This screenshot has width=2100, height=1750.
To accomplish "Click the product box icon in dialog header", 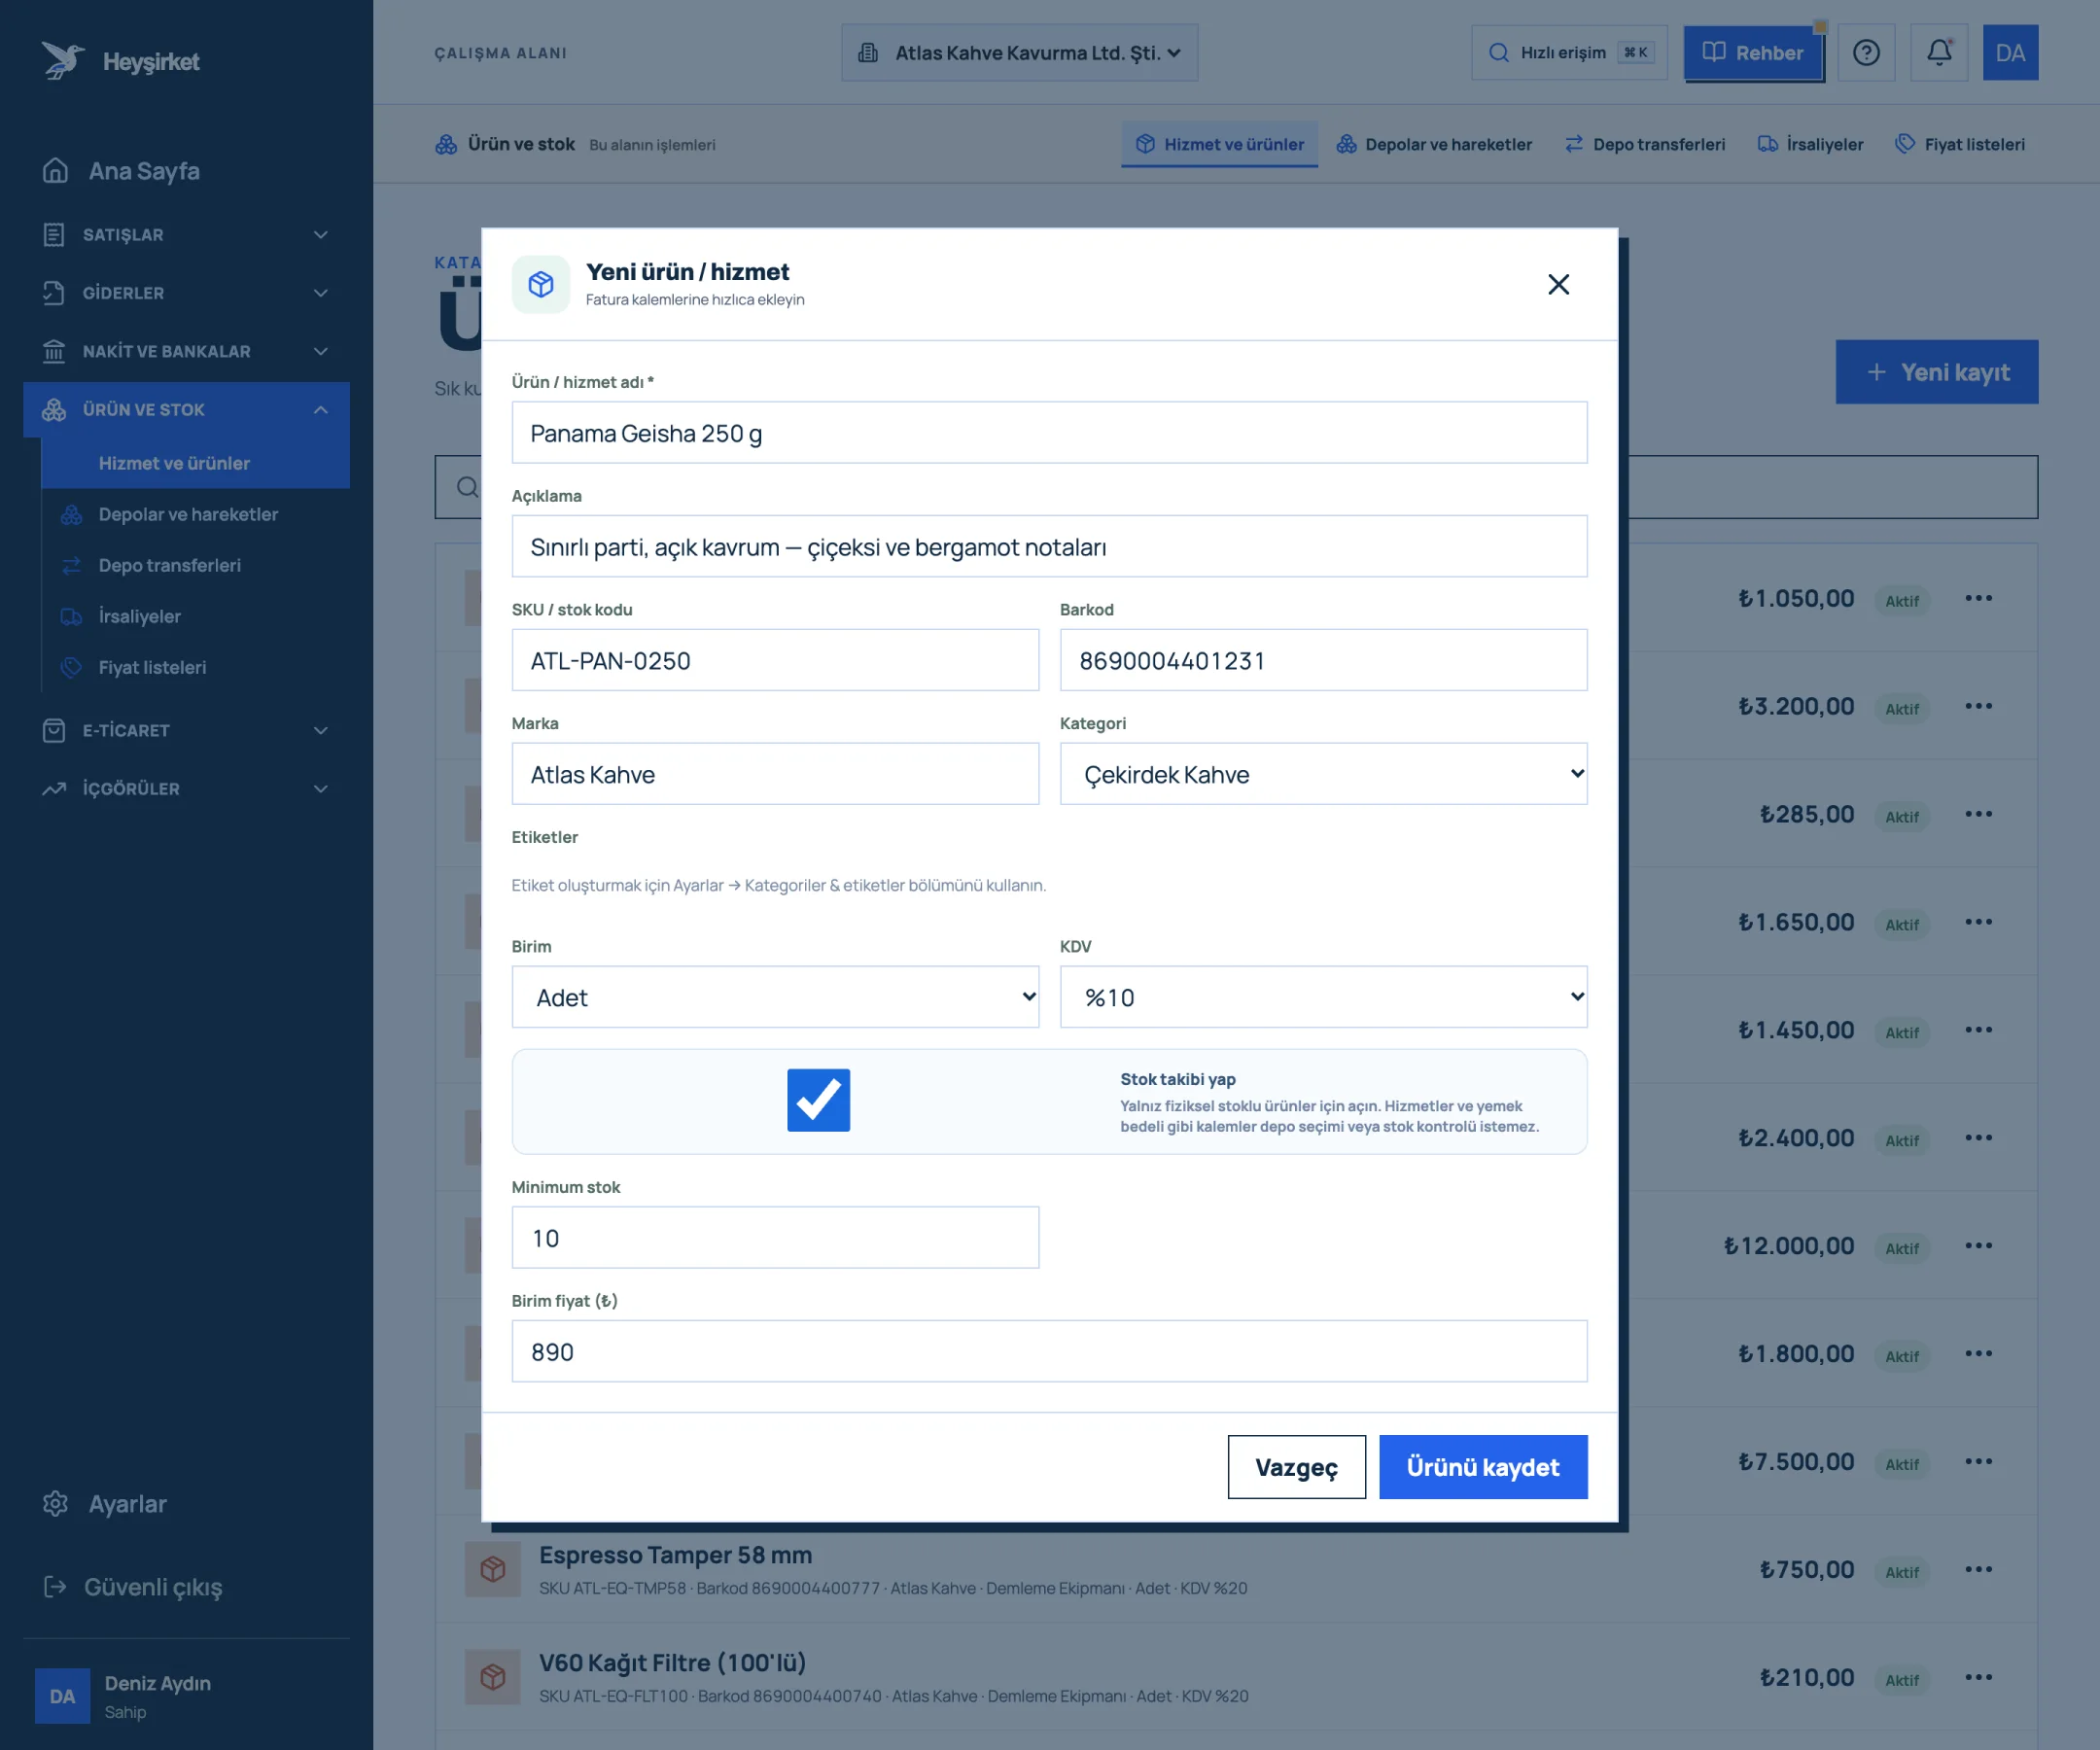I will 541,285.
